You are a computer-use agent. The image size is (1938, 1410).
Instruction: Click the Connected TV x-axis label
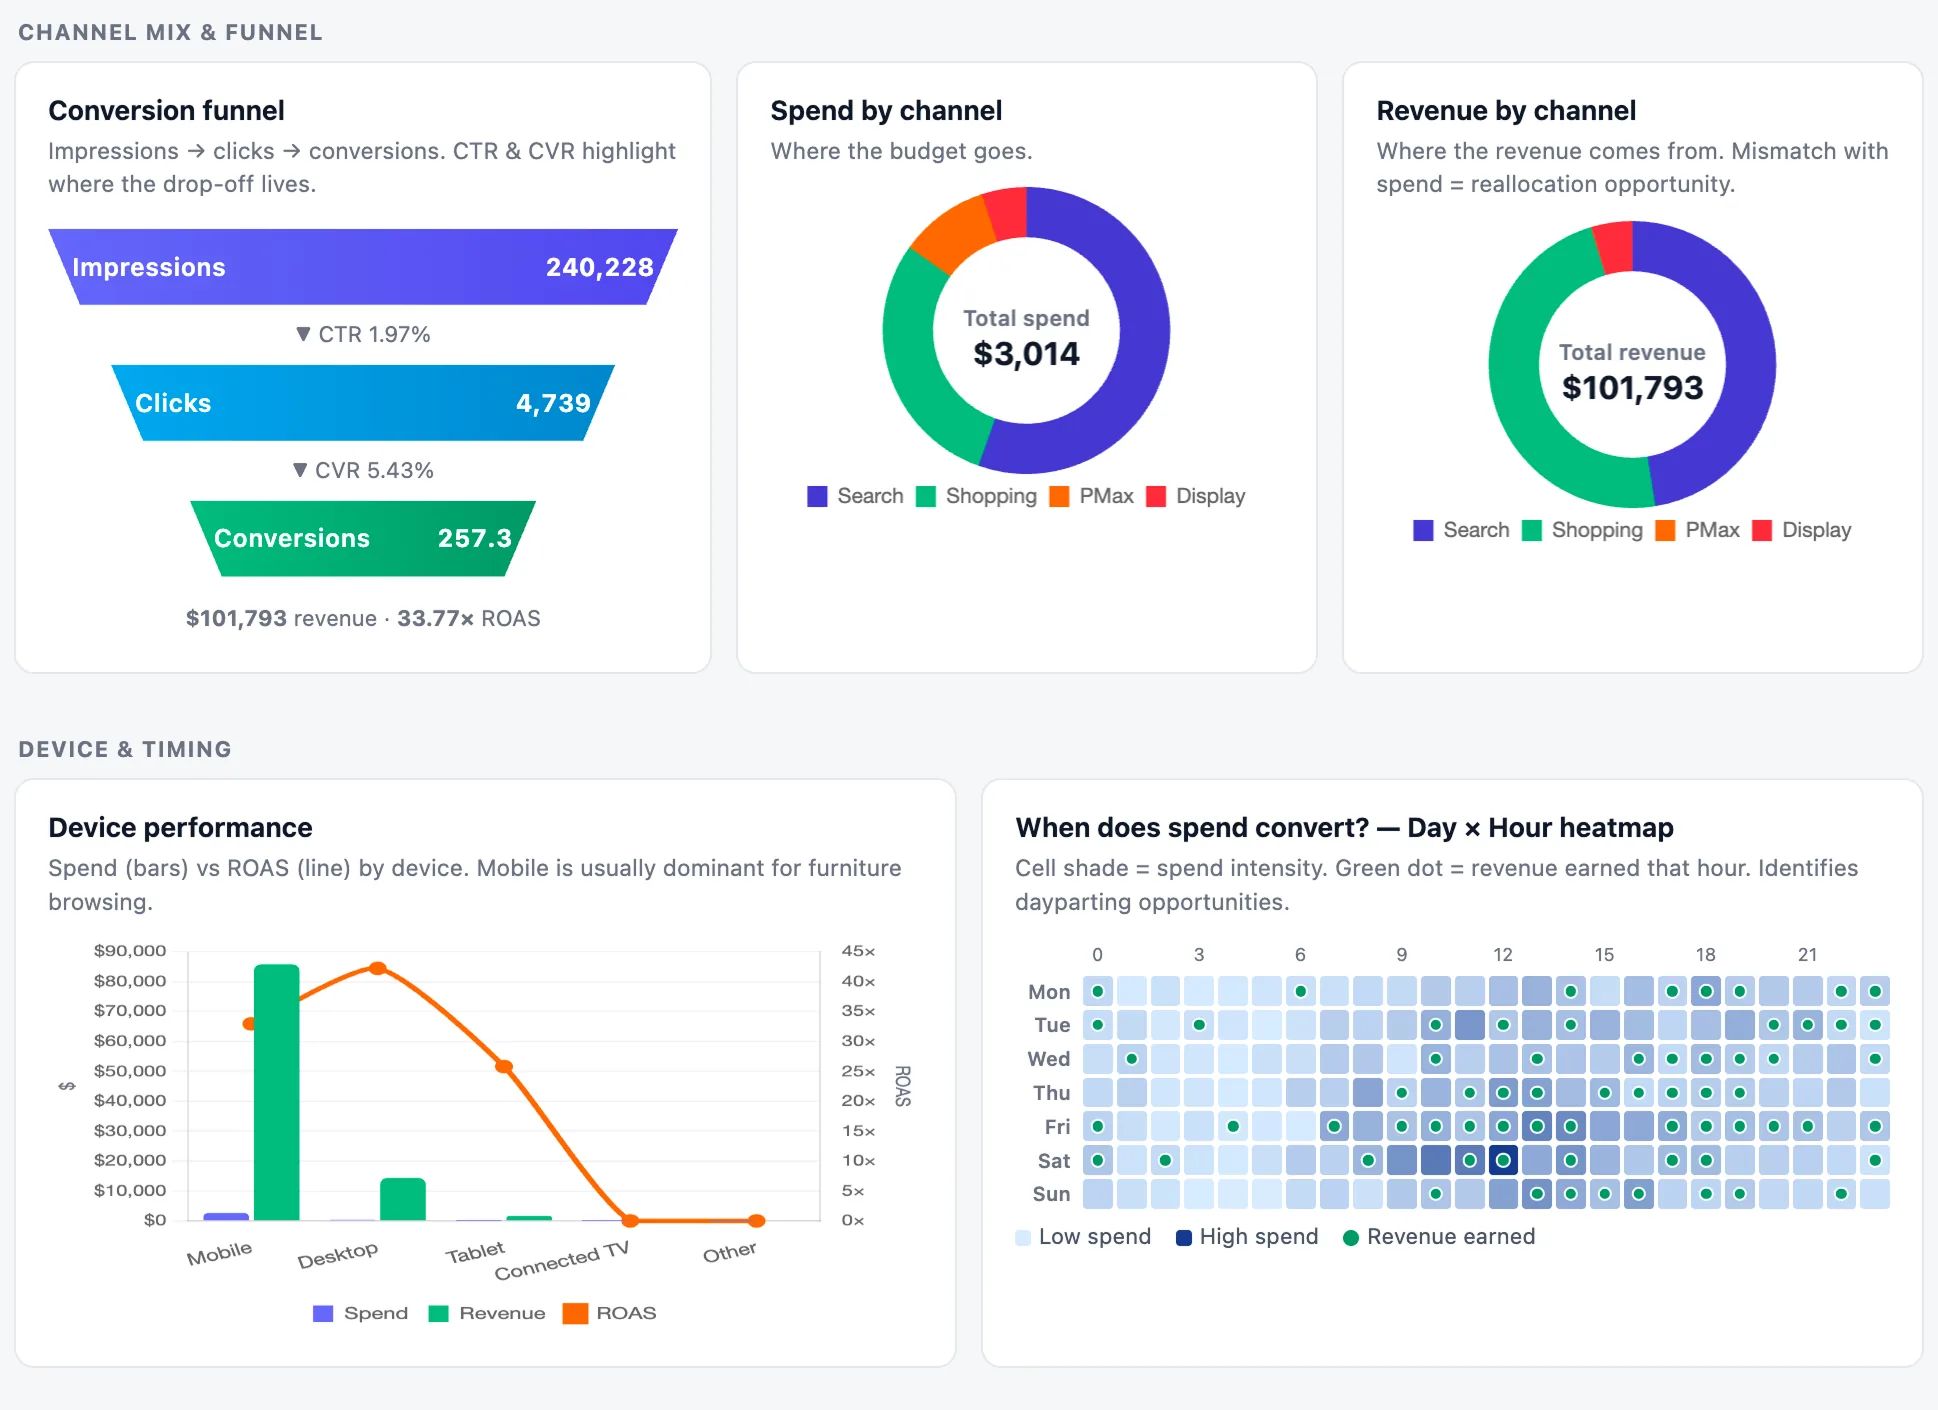(561, 1261)
